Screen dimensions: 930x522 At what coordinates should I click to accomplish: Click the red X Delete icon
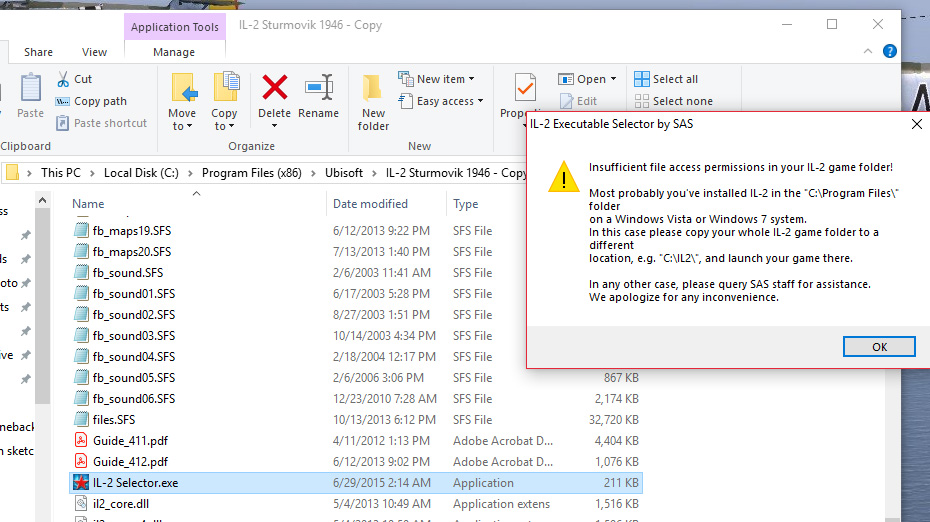(275, 88)
